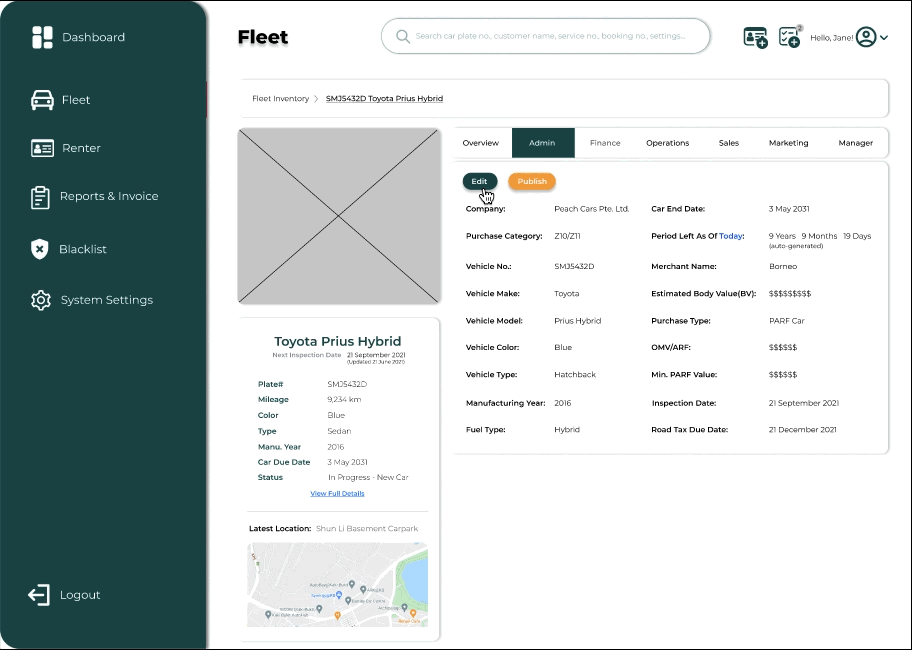
Task: Click the Toyota Prius Hybrid card title
Action: tap(338, 341)
